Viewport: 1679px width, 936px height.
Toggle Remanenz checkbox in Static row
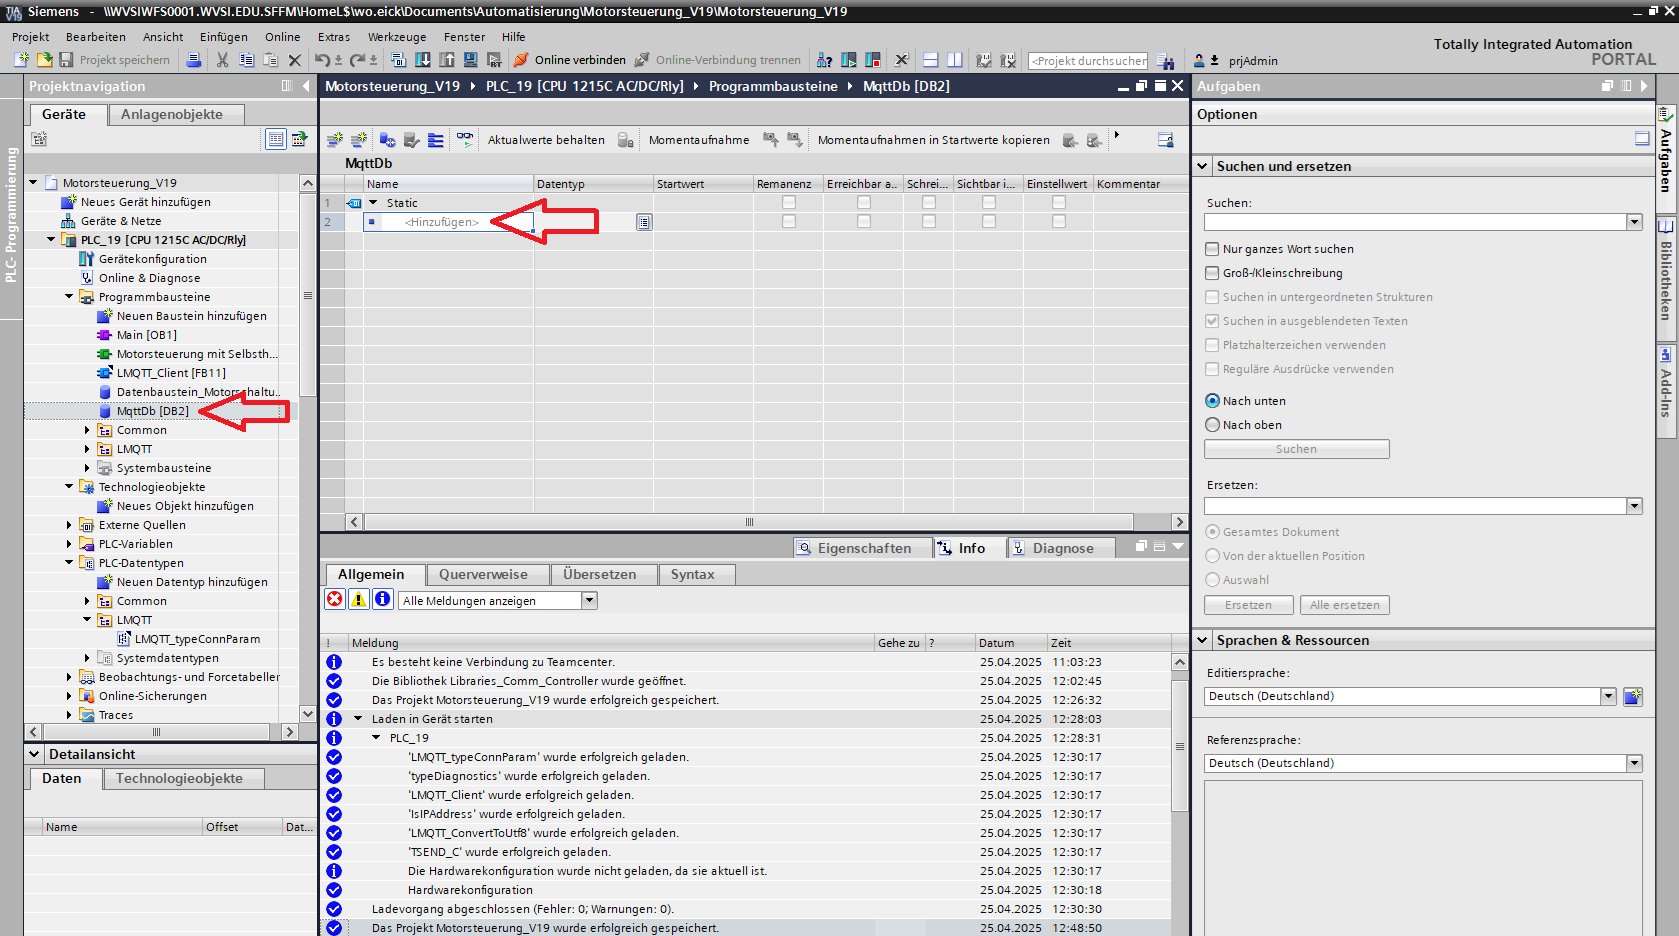pyautogui.click(x=789, y=203)
